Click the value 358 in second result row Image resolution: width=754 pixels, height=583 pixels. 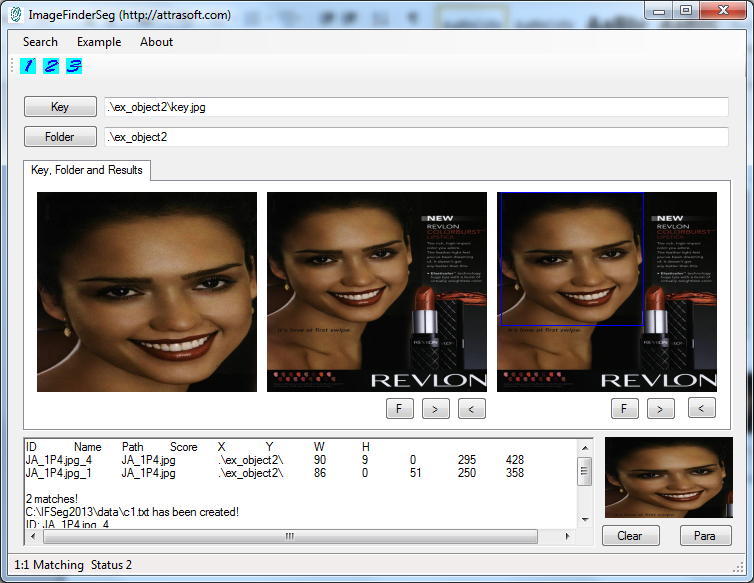point(515,473)
